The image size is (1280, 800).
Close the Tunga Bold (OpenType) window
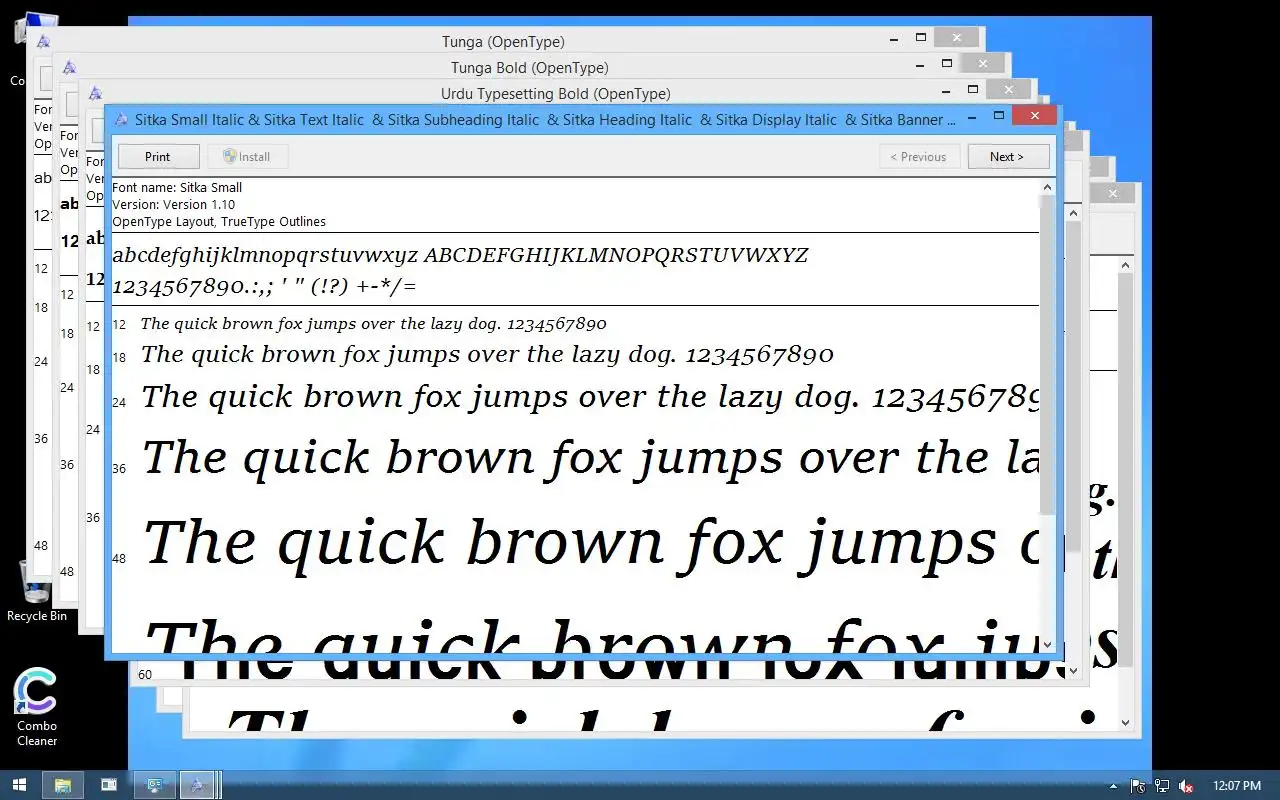(983, 64)
